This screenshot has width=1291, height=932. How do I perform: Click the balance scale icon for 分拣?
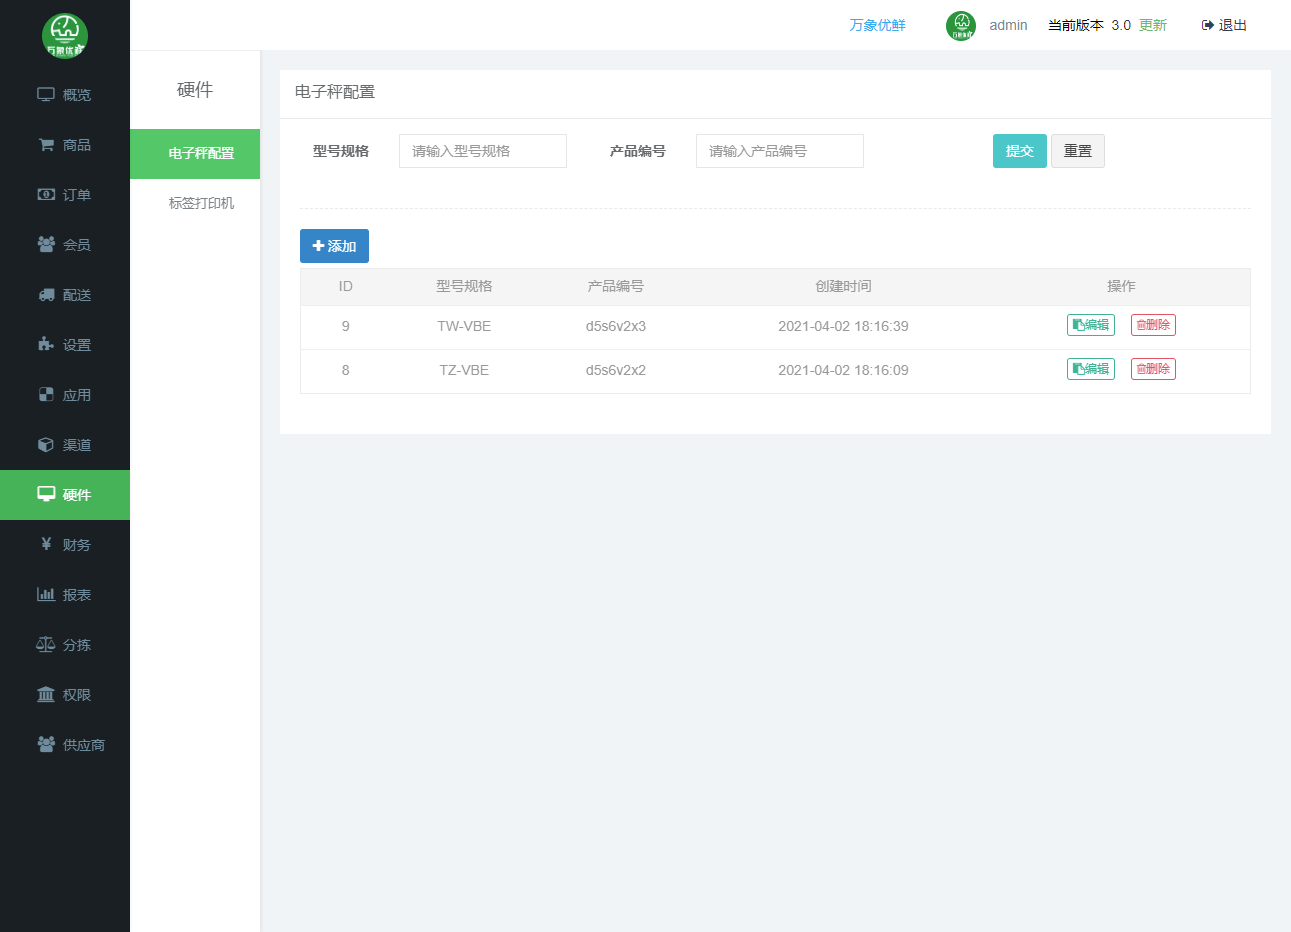point(46,645)
